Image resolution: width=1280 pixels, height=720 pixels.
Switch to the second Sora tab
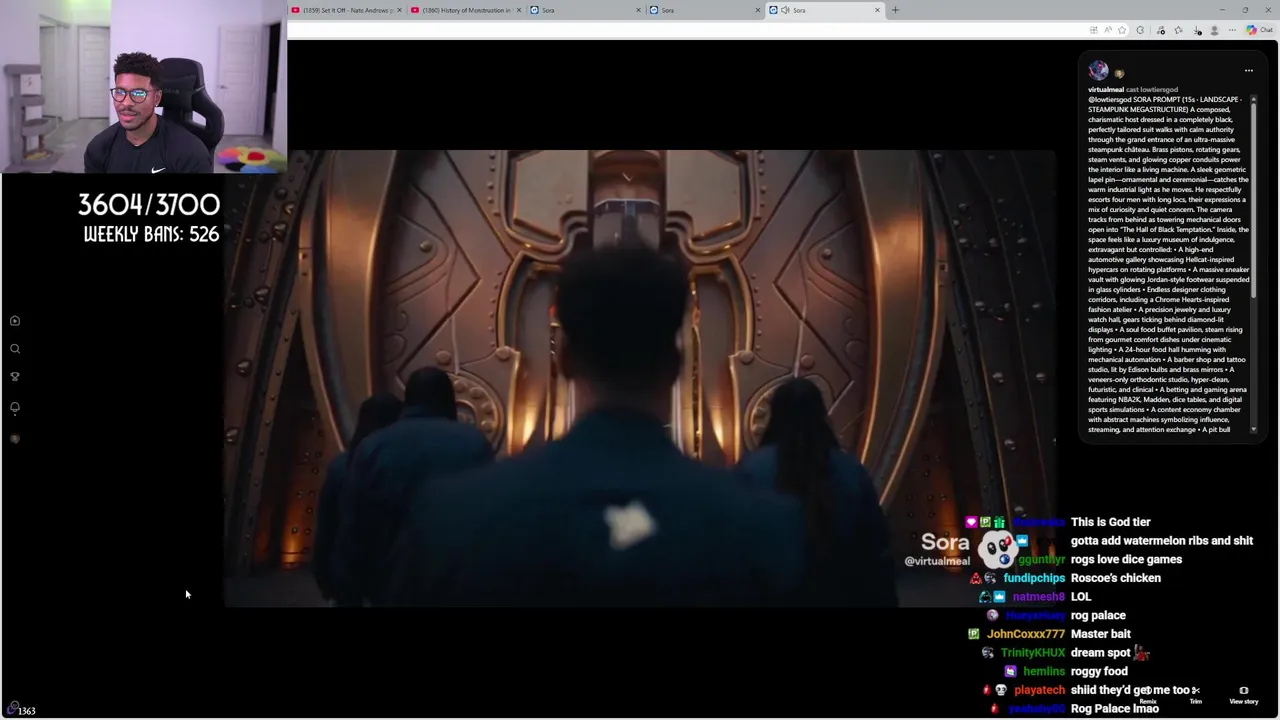tap(706, 10)
